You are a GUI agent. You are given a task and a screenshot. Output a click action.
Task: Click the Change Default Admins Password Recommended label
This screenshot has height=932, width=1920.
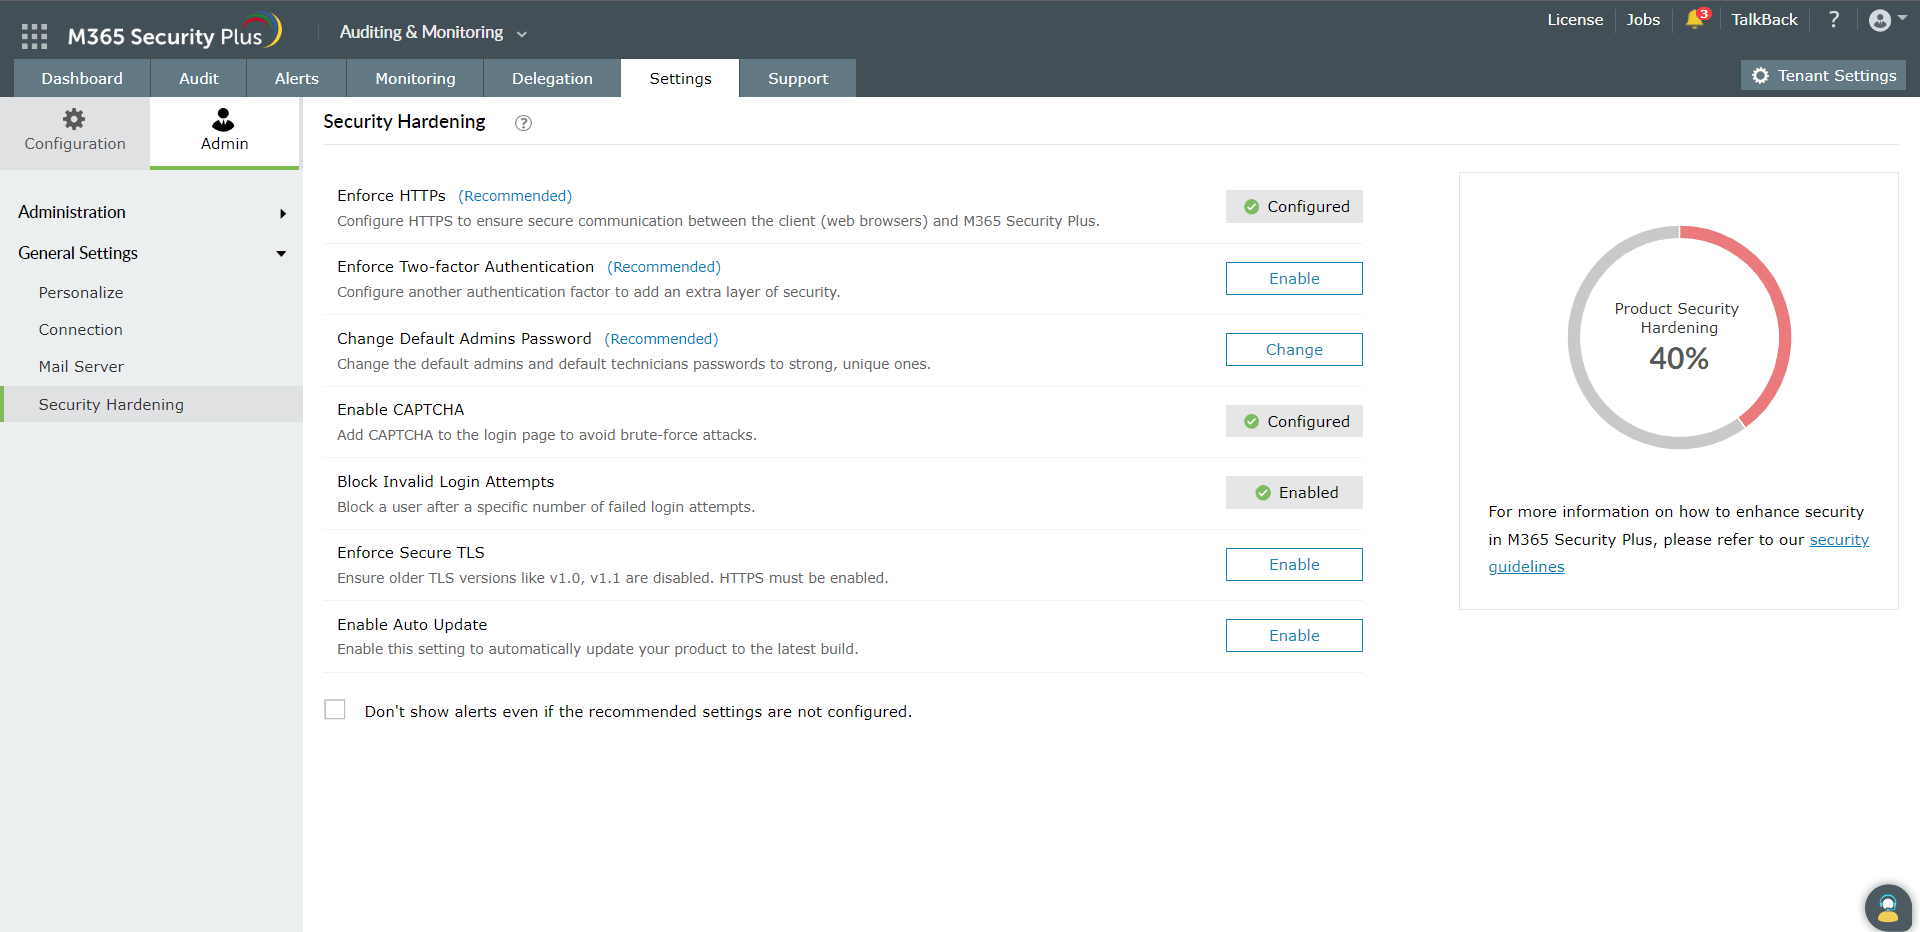point(661,339)
